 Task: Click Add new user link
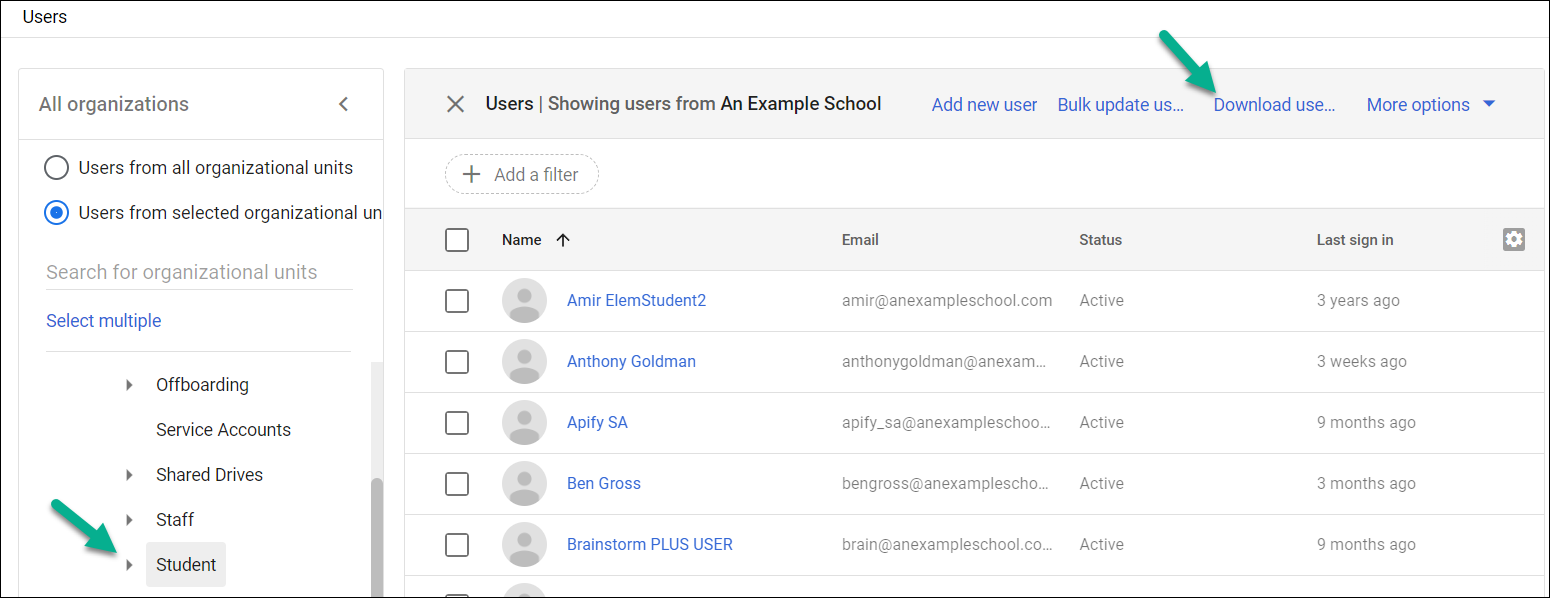click(x=984, y=104)
